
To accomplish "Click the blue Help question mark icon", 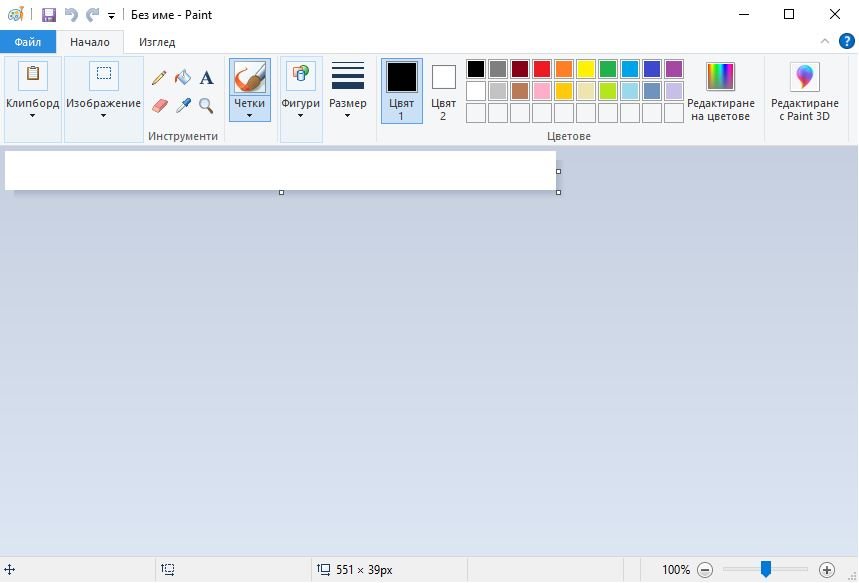I will tap(846, 41).
